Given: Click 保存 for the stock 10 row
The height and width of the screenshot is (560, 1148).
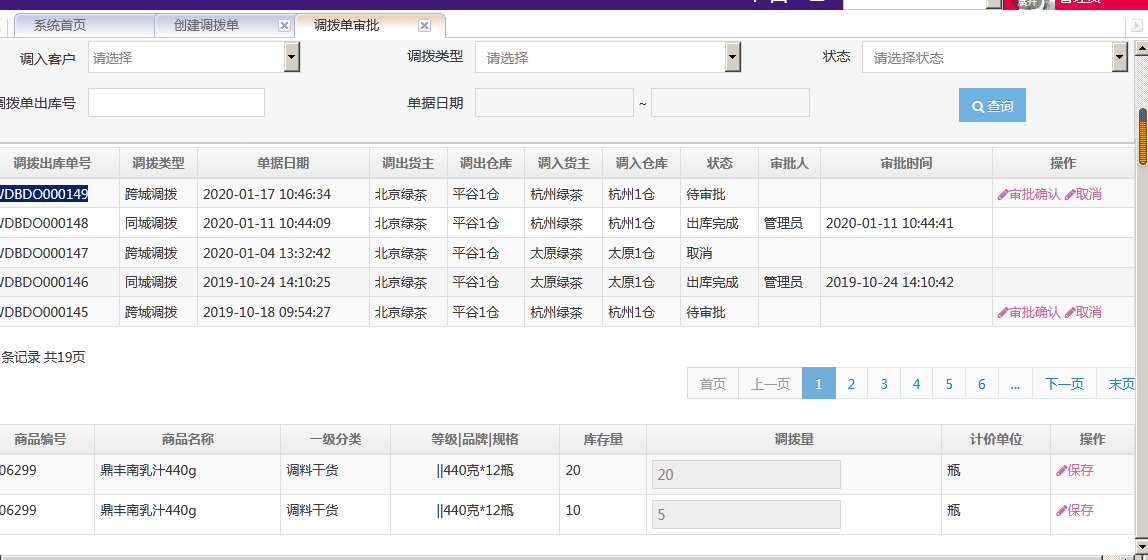Looking at the screenshot, I should point(1075,510).
